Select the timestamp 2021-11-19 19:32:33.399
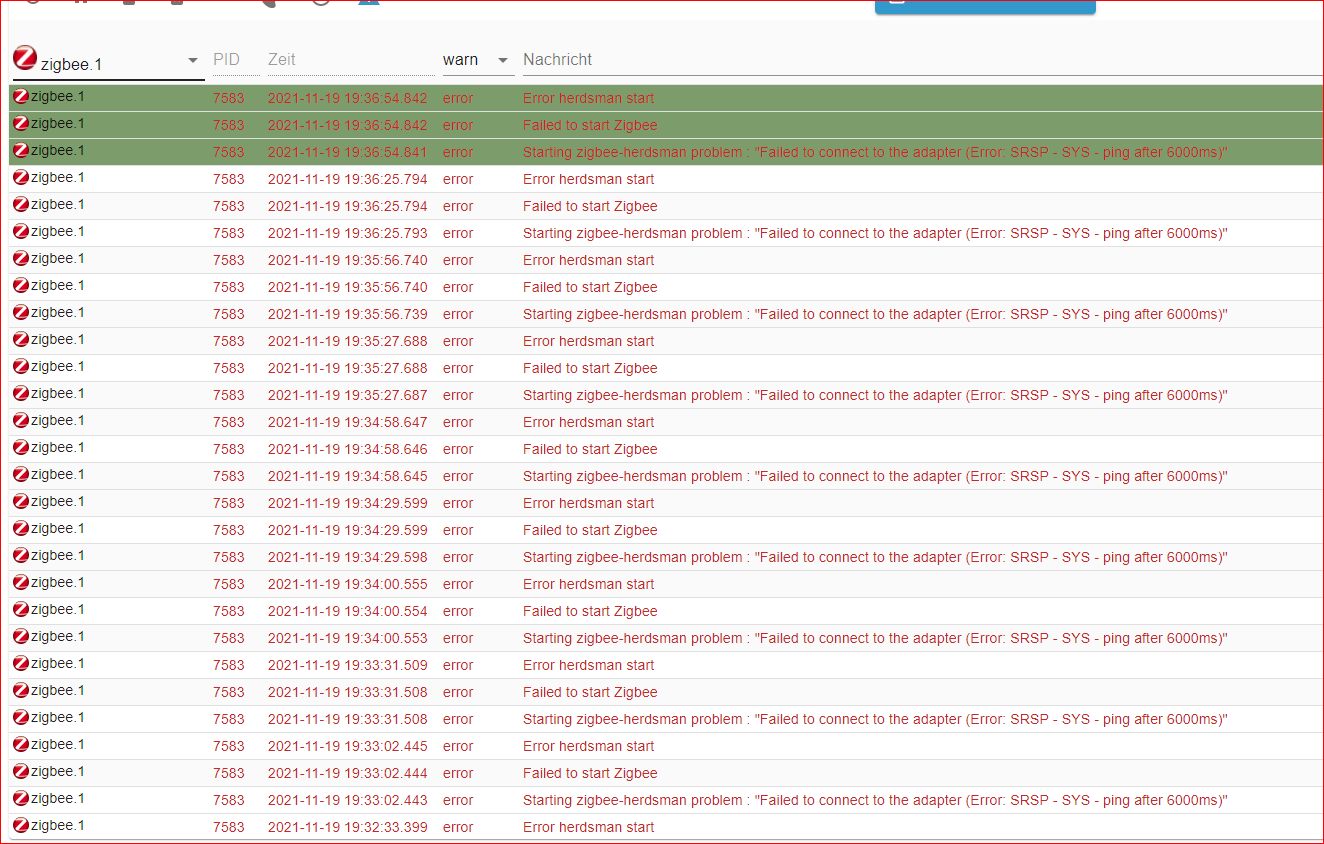This screenshot has height=844, width=1324. pyautogui.click(x=347, y=827)
